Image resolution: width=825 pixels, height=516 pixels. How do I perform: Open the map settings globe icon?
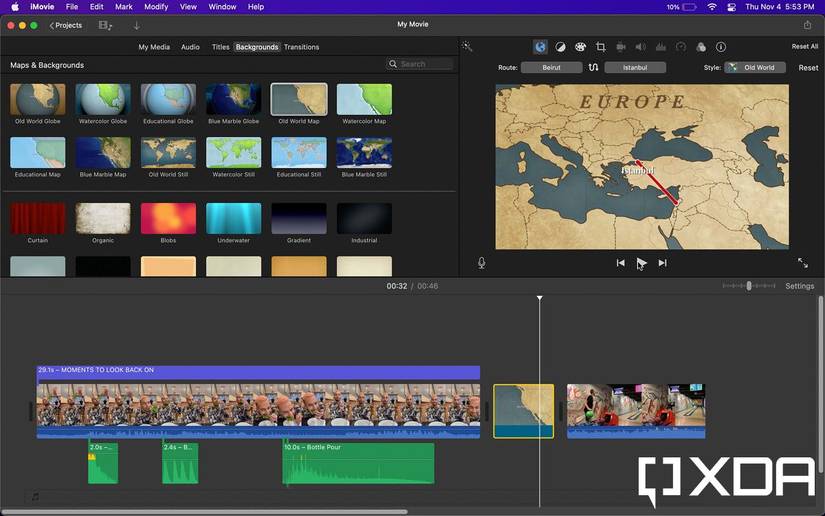[x=540, y=47]
